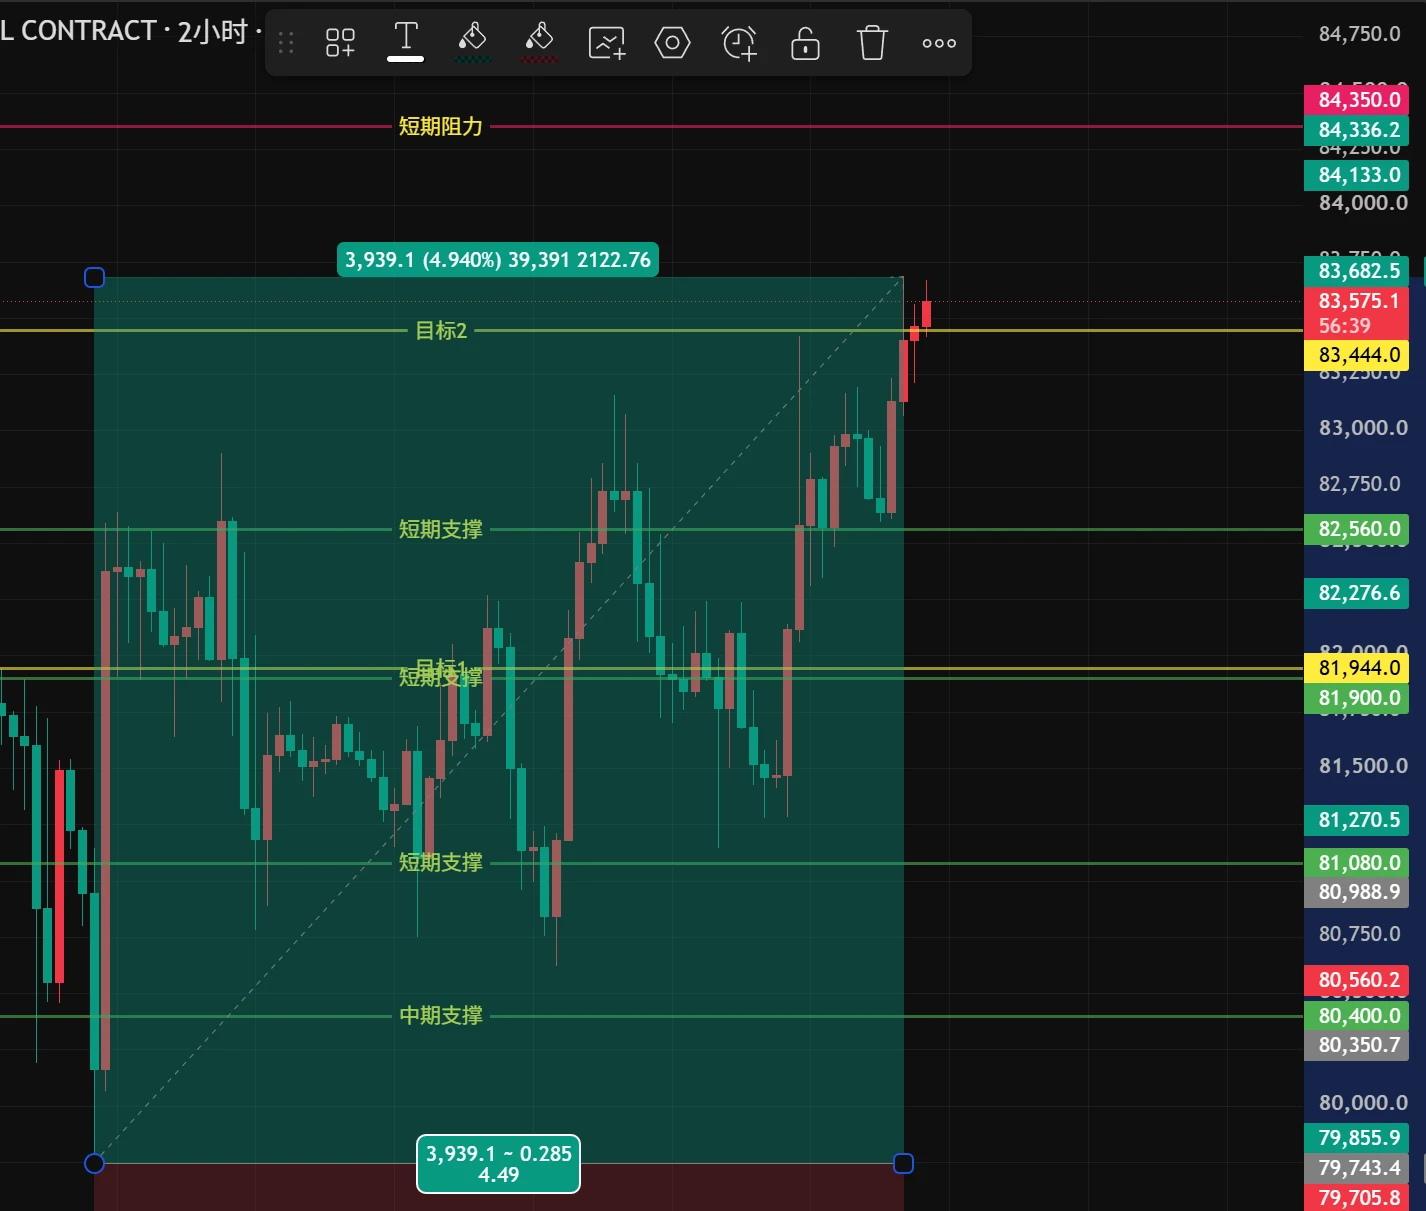Open the three-dots more options menu
Screen dimensions: 1426x1211
click(x=939, y=43)
